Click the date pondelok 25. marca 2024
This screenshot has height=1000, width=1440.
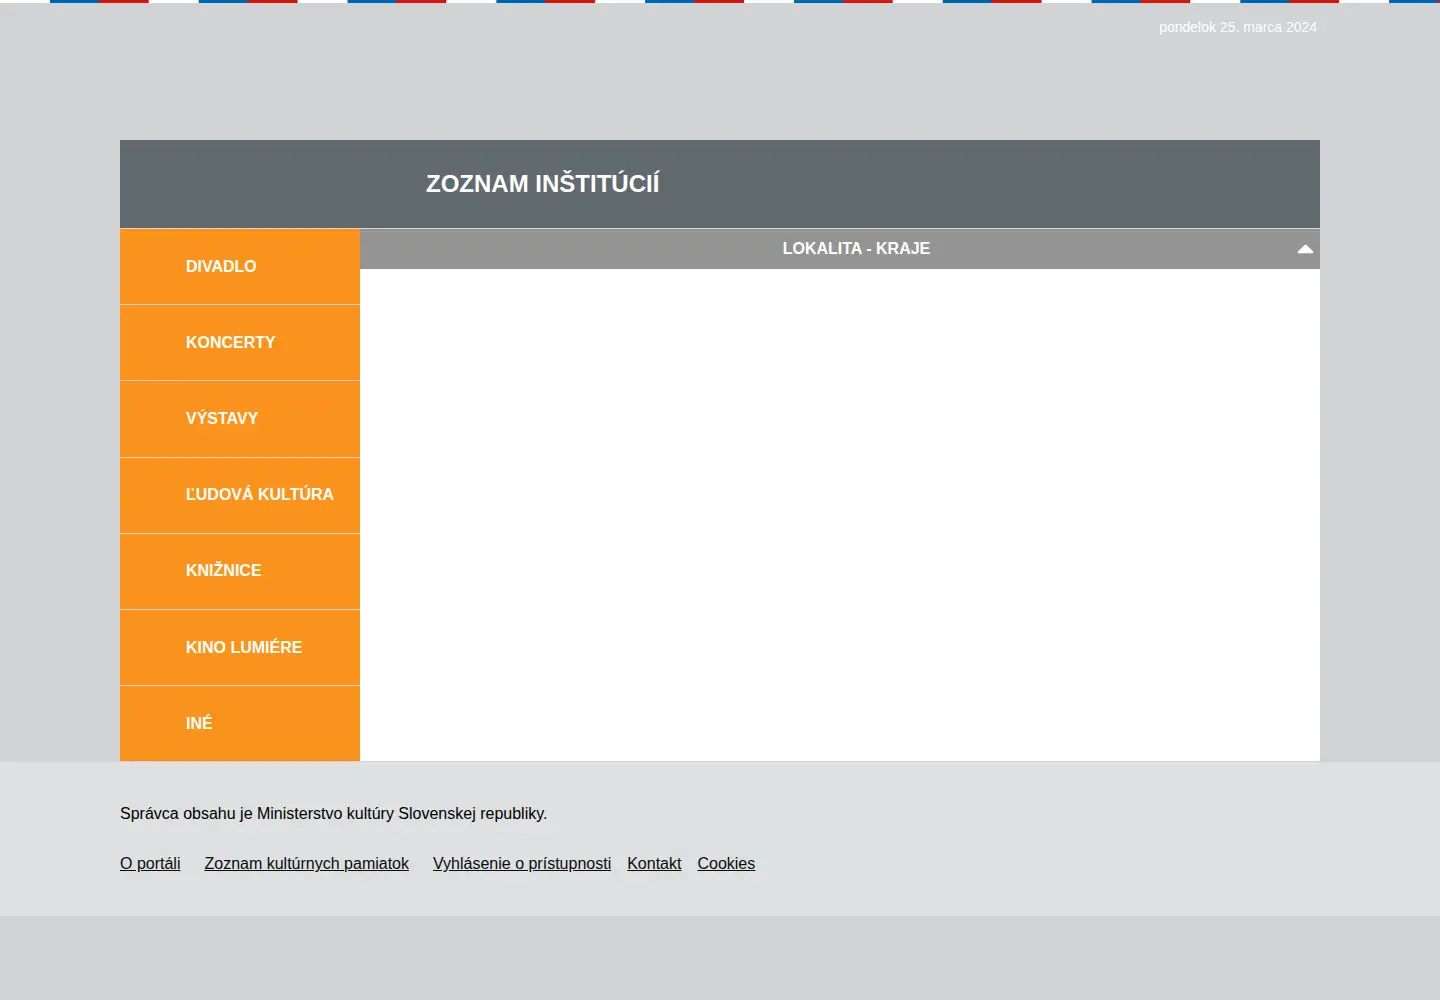click(x=1238, y=27)
